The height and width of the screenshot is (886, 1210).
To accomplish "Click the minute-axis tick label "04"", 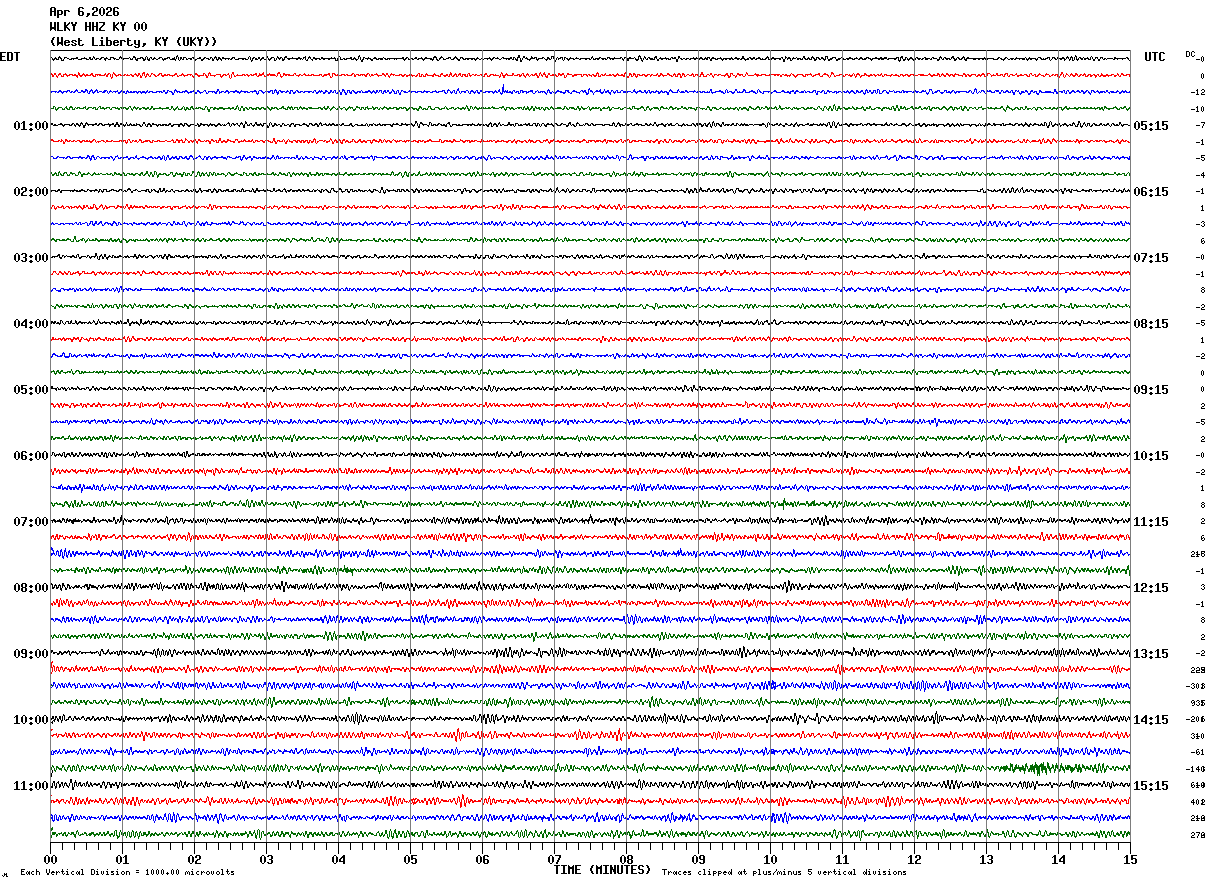I will [338, 859].
